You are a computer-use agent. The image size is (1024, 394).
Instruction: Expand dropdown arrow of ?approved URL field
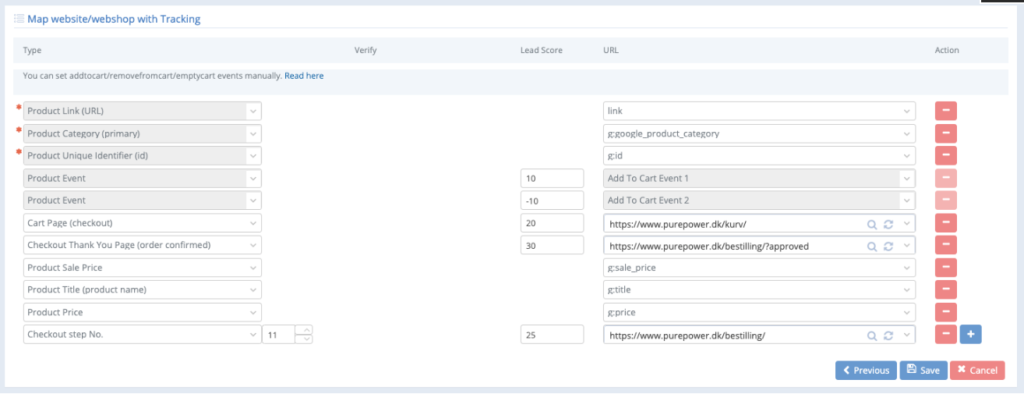(x=906, y=246)
